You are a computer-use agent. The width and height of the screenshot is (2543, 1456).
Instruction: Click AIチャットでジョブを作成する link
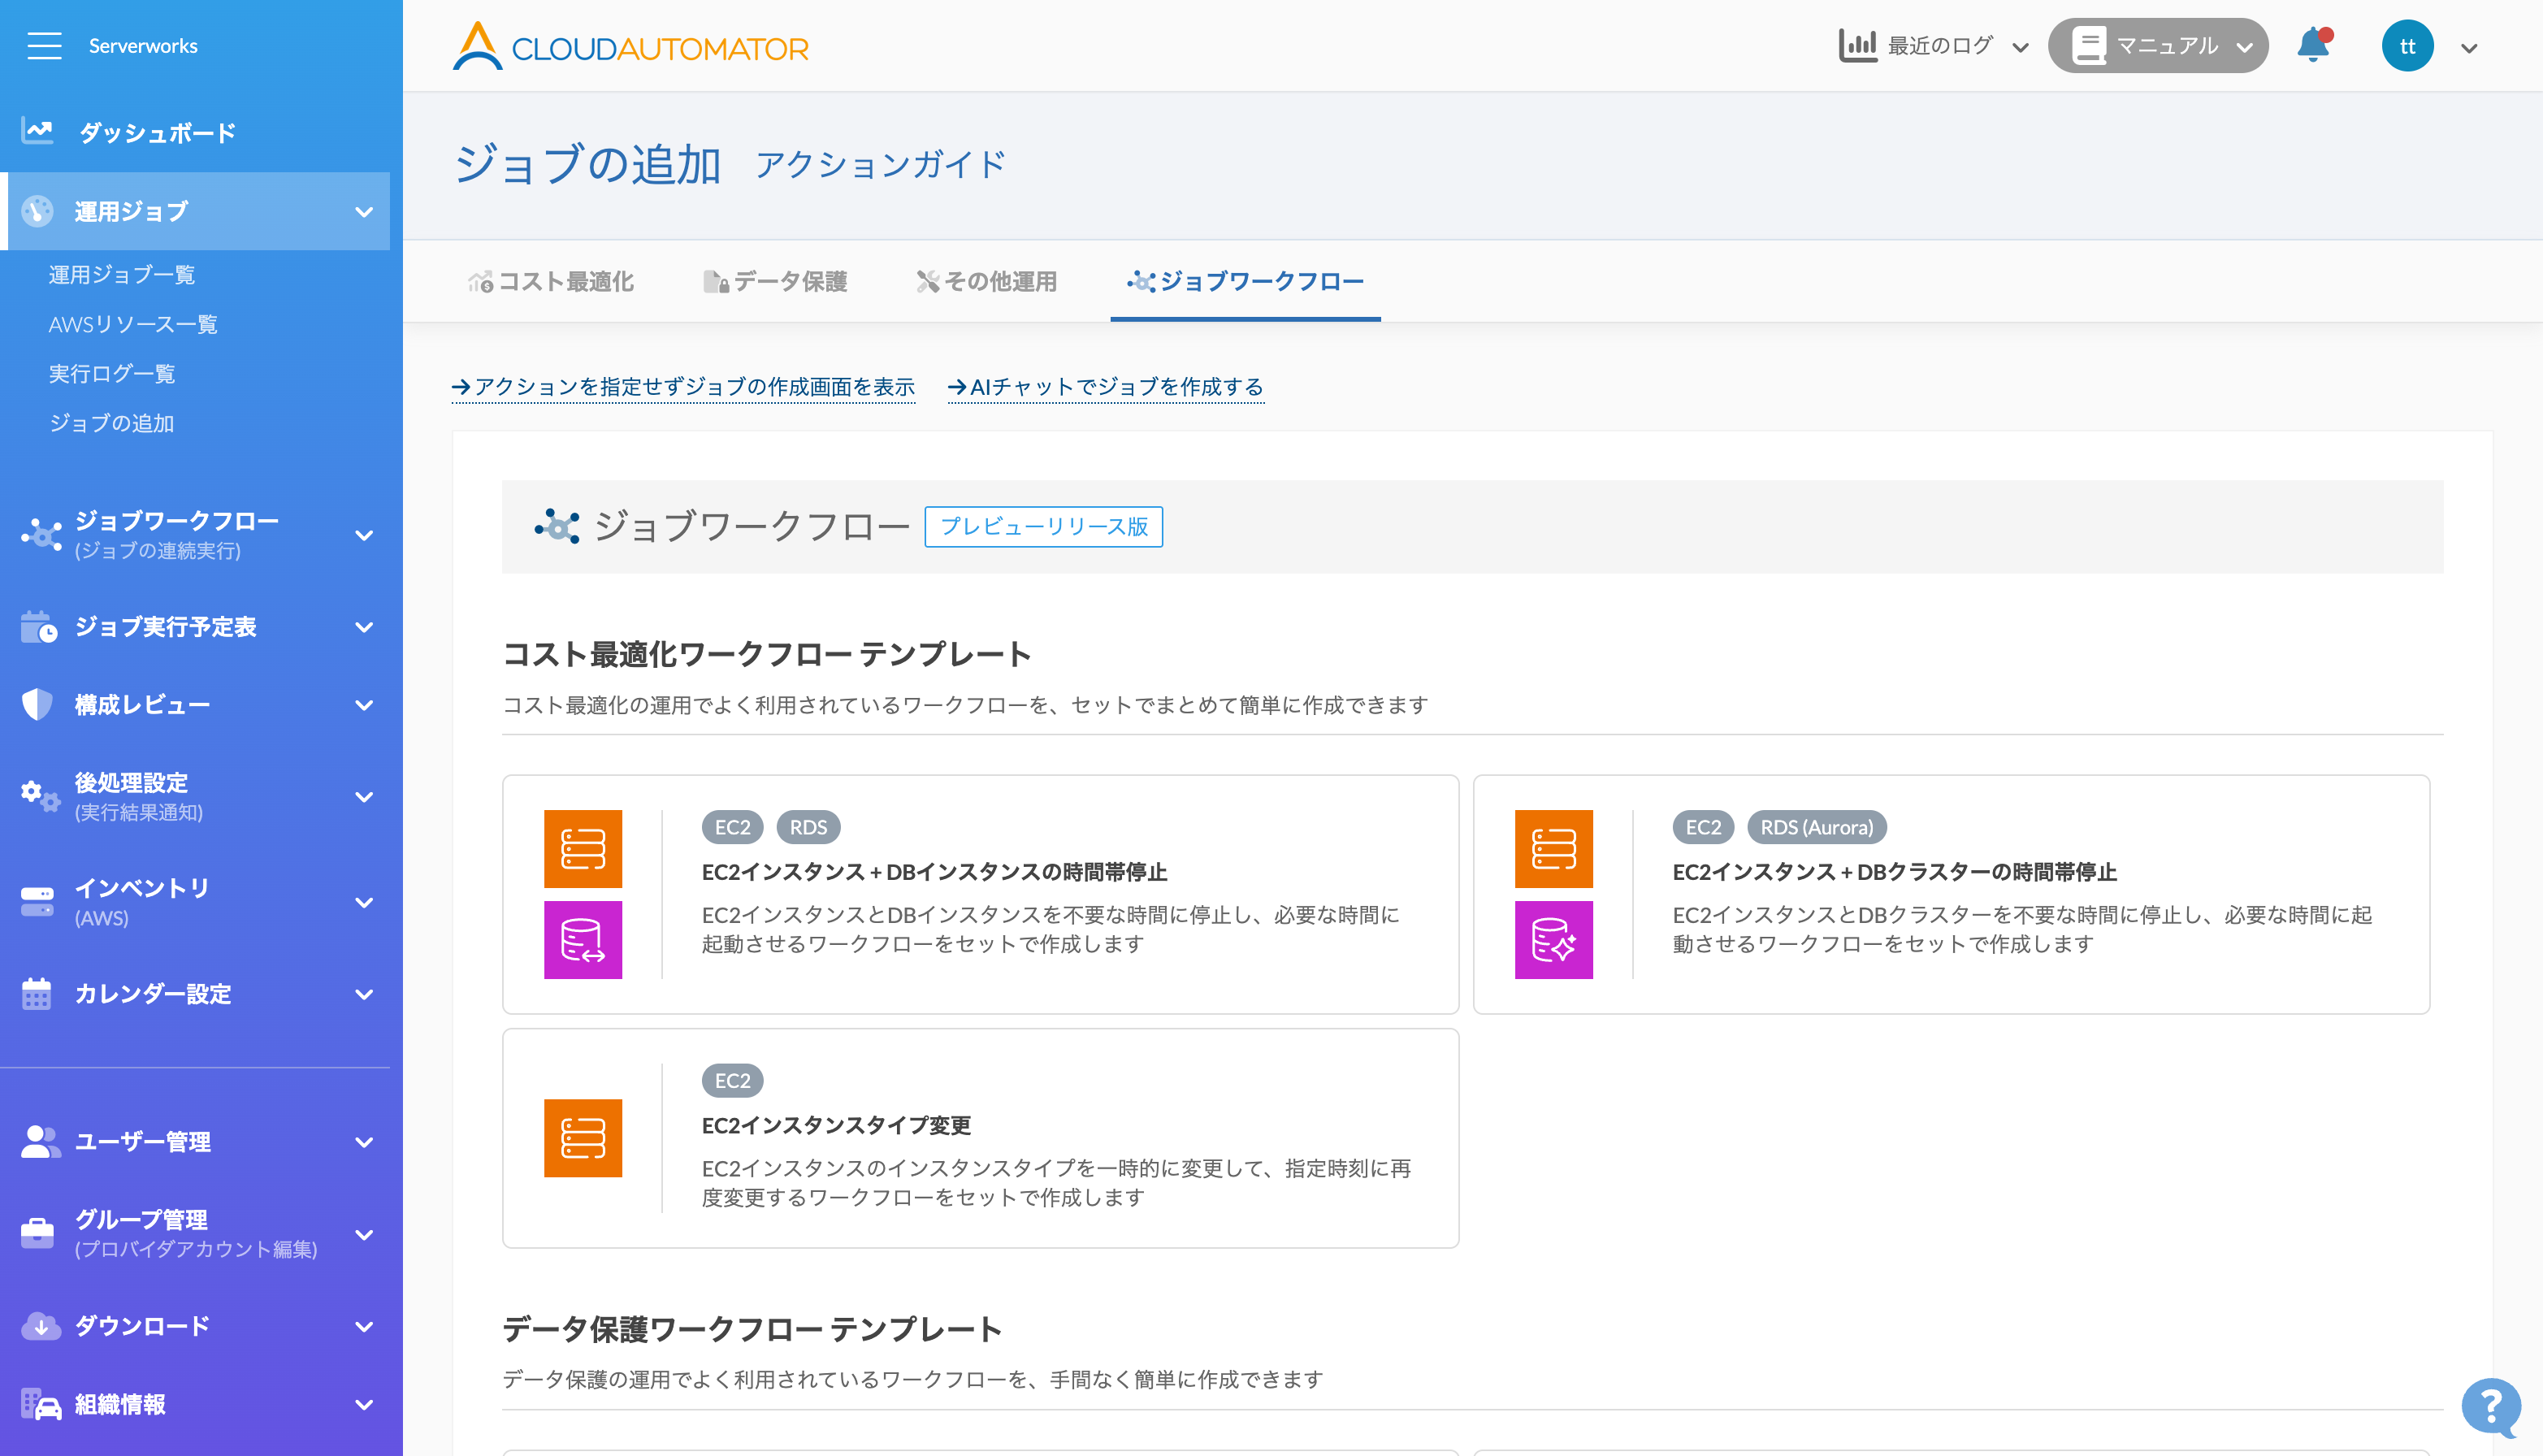1105,387
